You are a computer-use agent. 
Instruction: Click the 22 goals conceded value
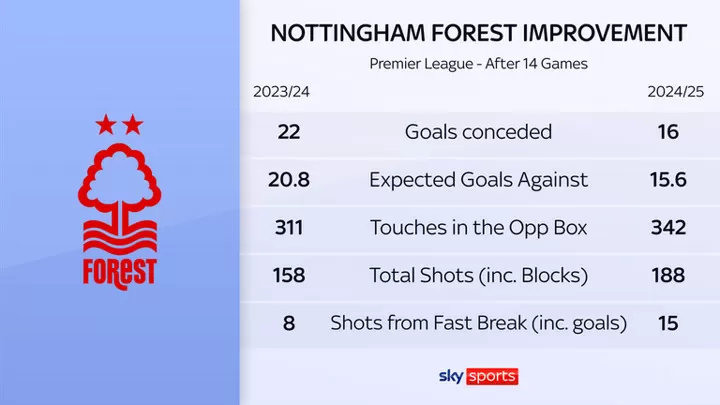point(289,132)
